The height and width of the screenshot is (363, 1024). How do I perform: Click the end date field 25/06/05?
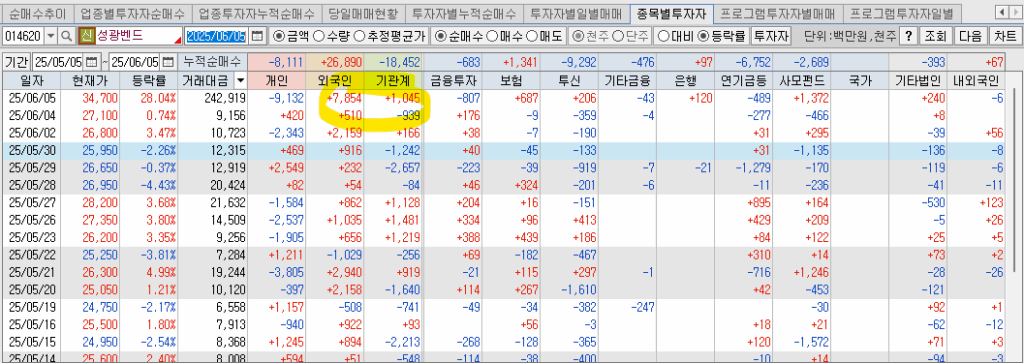click(135, 63)
